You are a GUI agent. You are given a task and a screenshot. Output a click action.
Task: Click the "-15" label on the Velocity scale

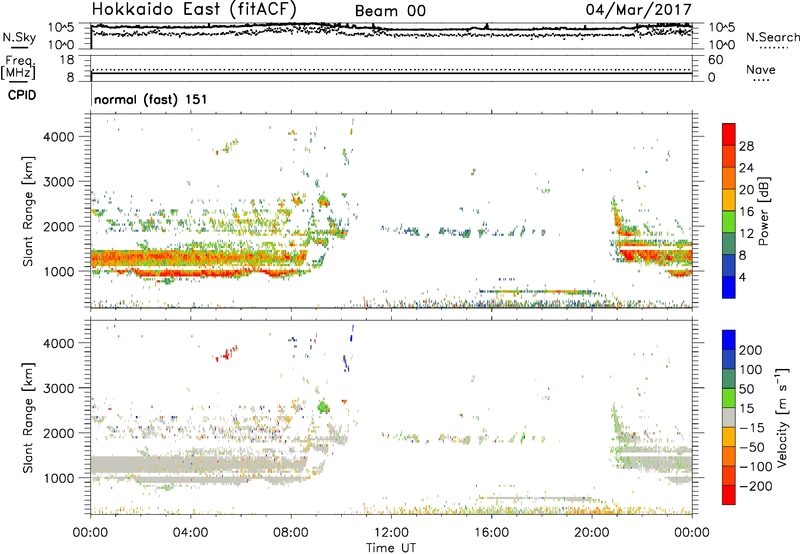tap(752, 427)
